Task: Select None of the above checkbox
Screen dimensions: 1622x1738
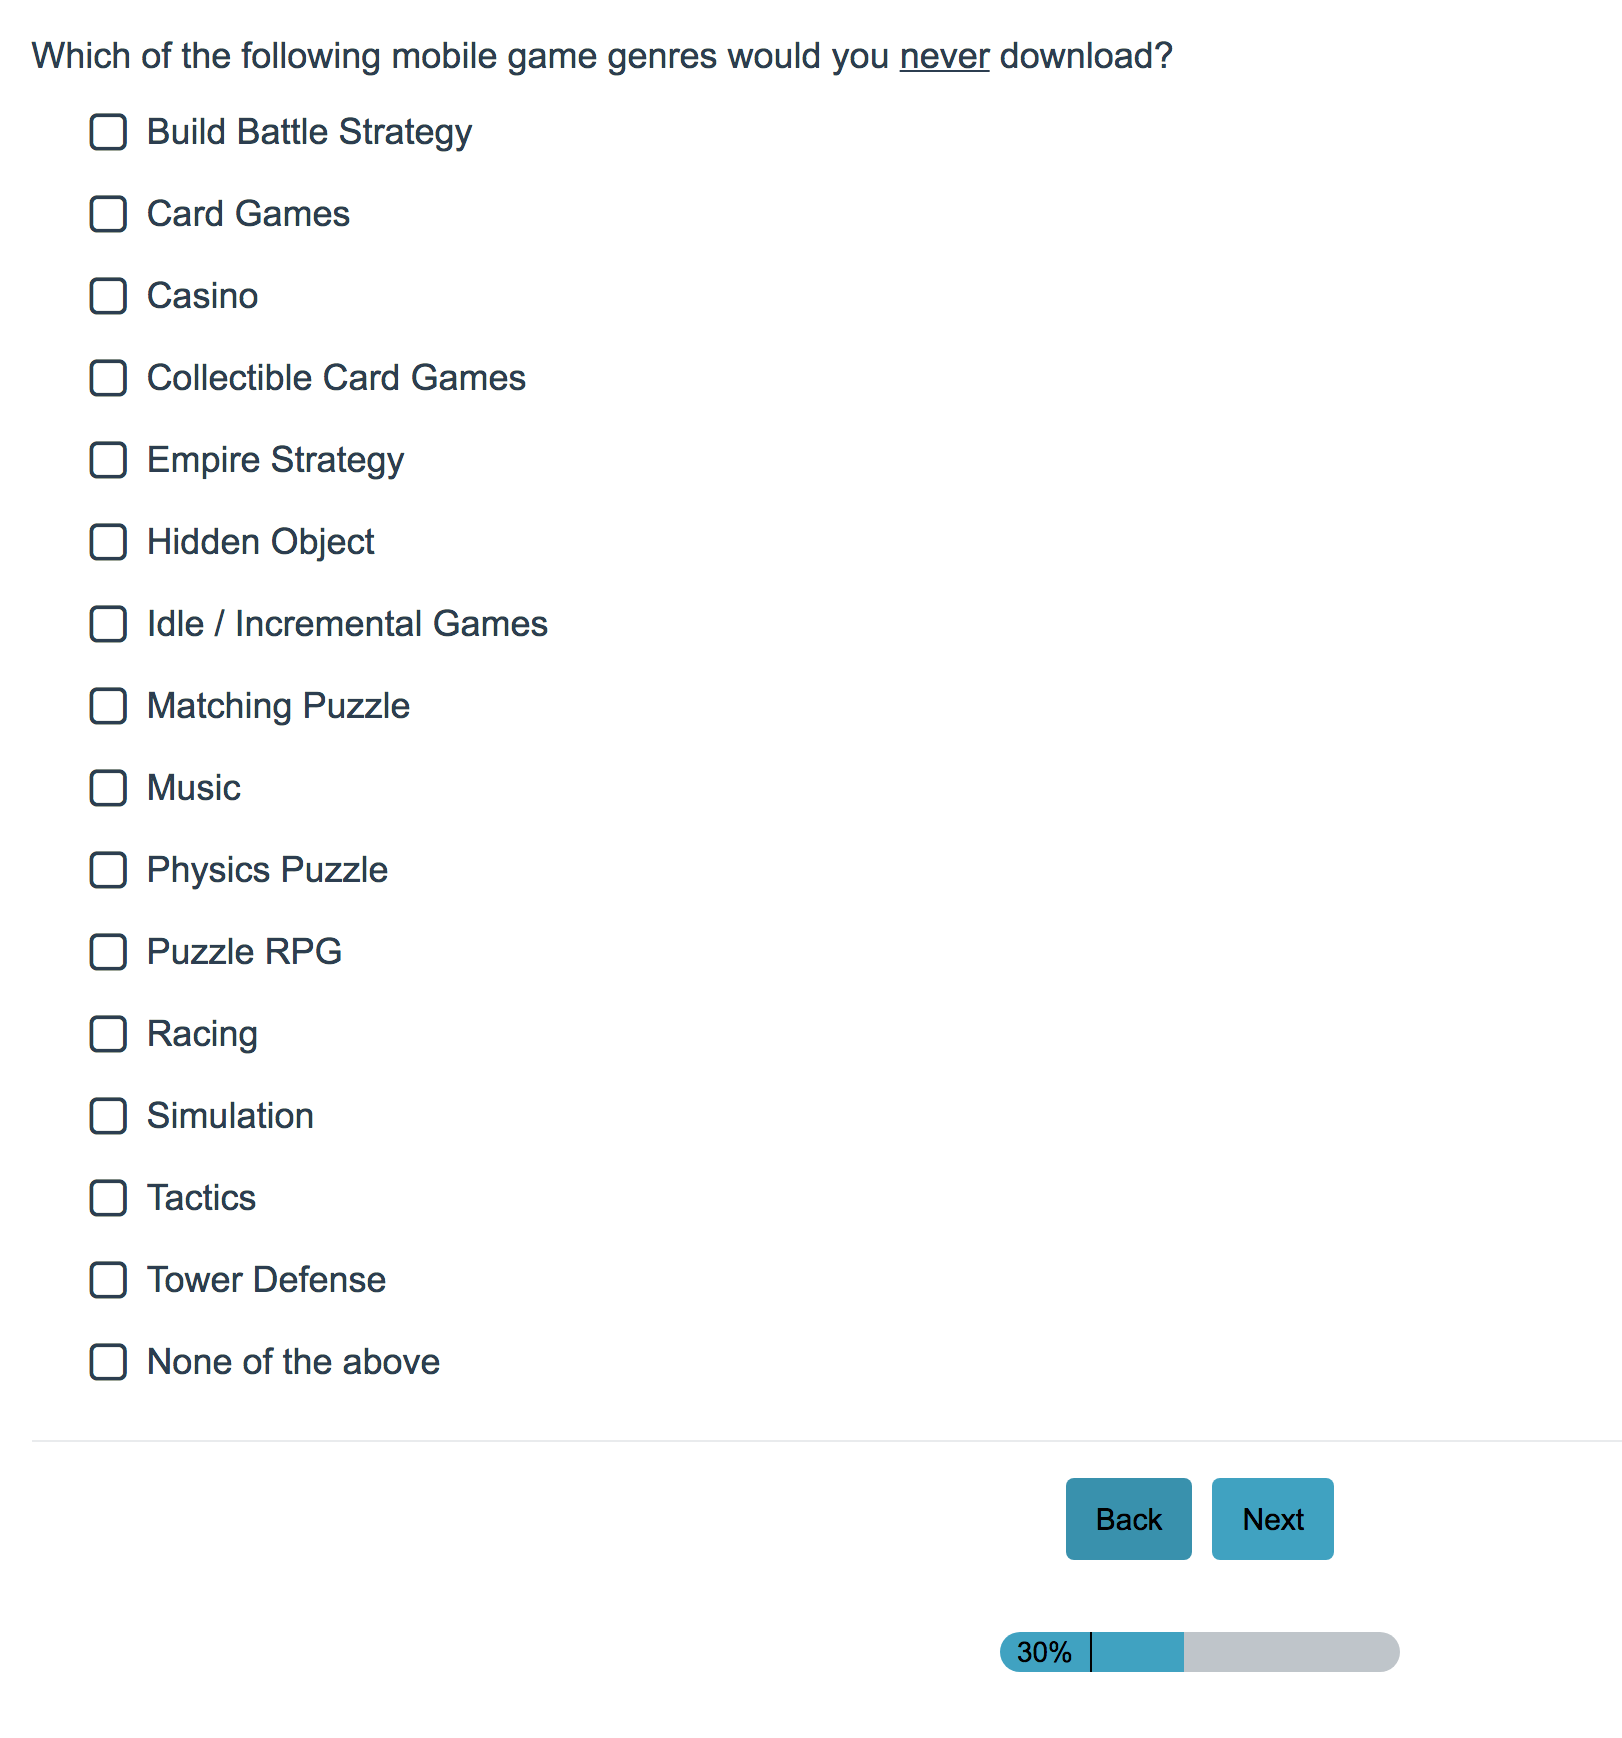Action: coord(108,1362)
